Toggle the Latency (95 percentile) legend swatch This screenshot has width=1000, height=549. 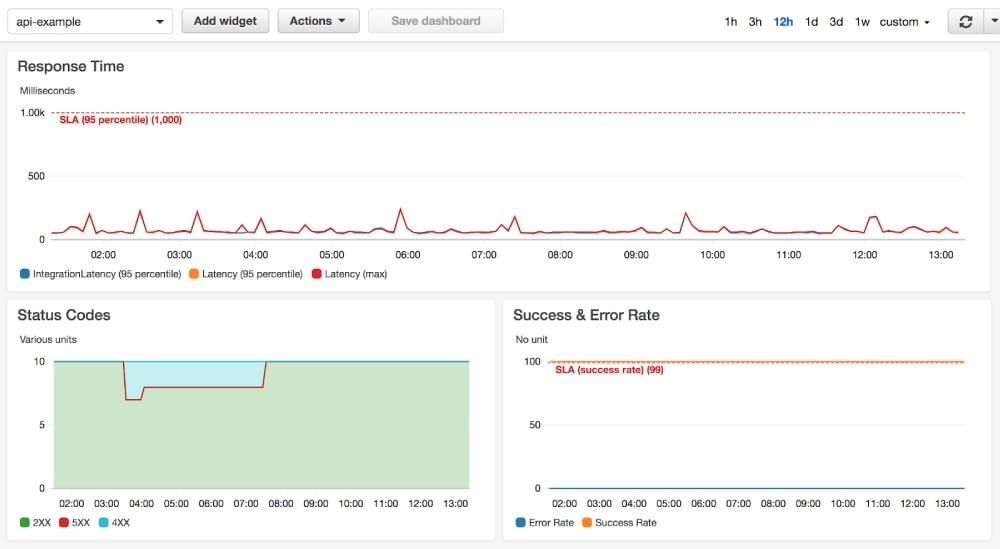click(x=194, y=274)
